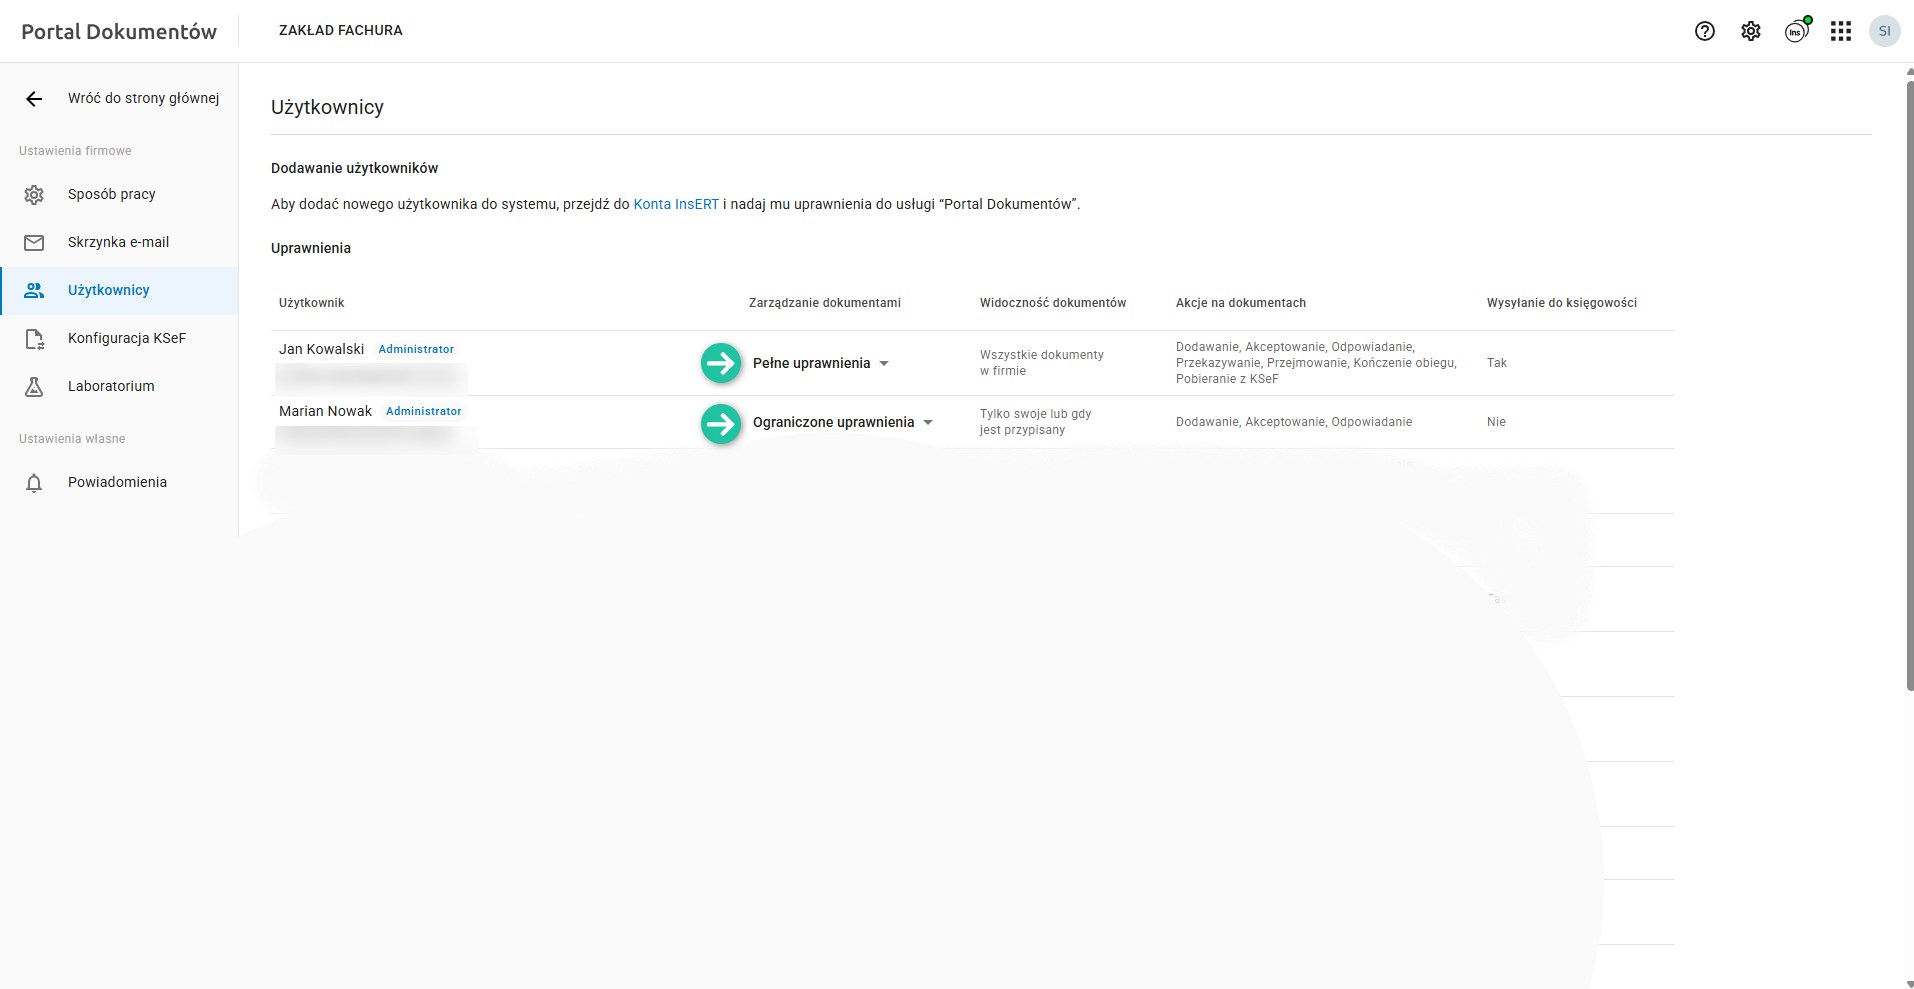The image size is (1914, 989).
Task: Open settings gear in top bar
Action: [x=1750, y=31]
